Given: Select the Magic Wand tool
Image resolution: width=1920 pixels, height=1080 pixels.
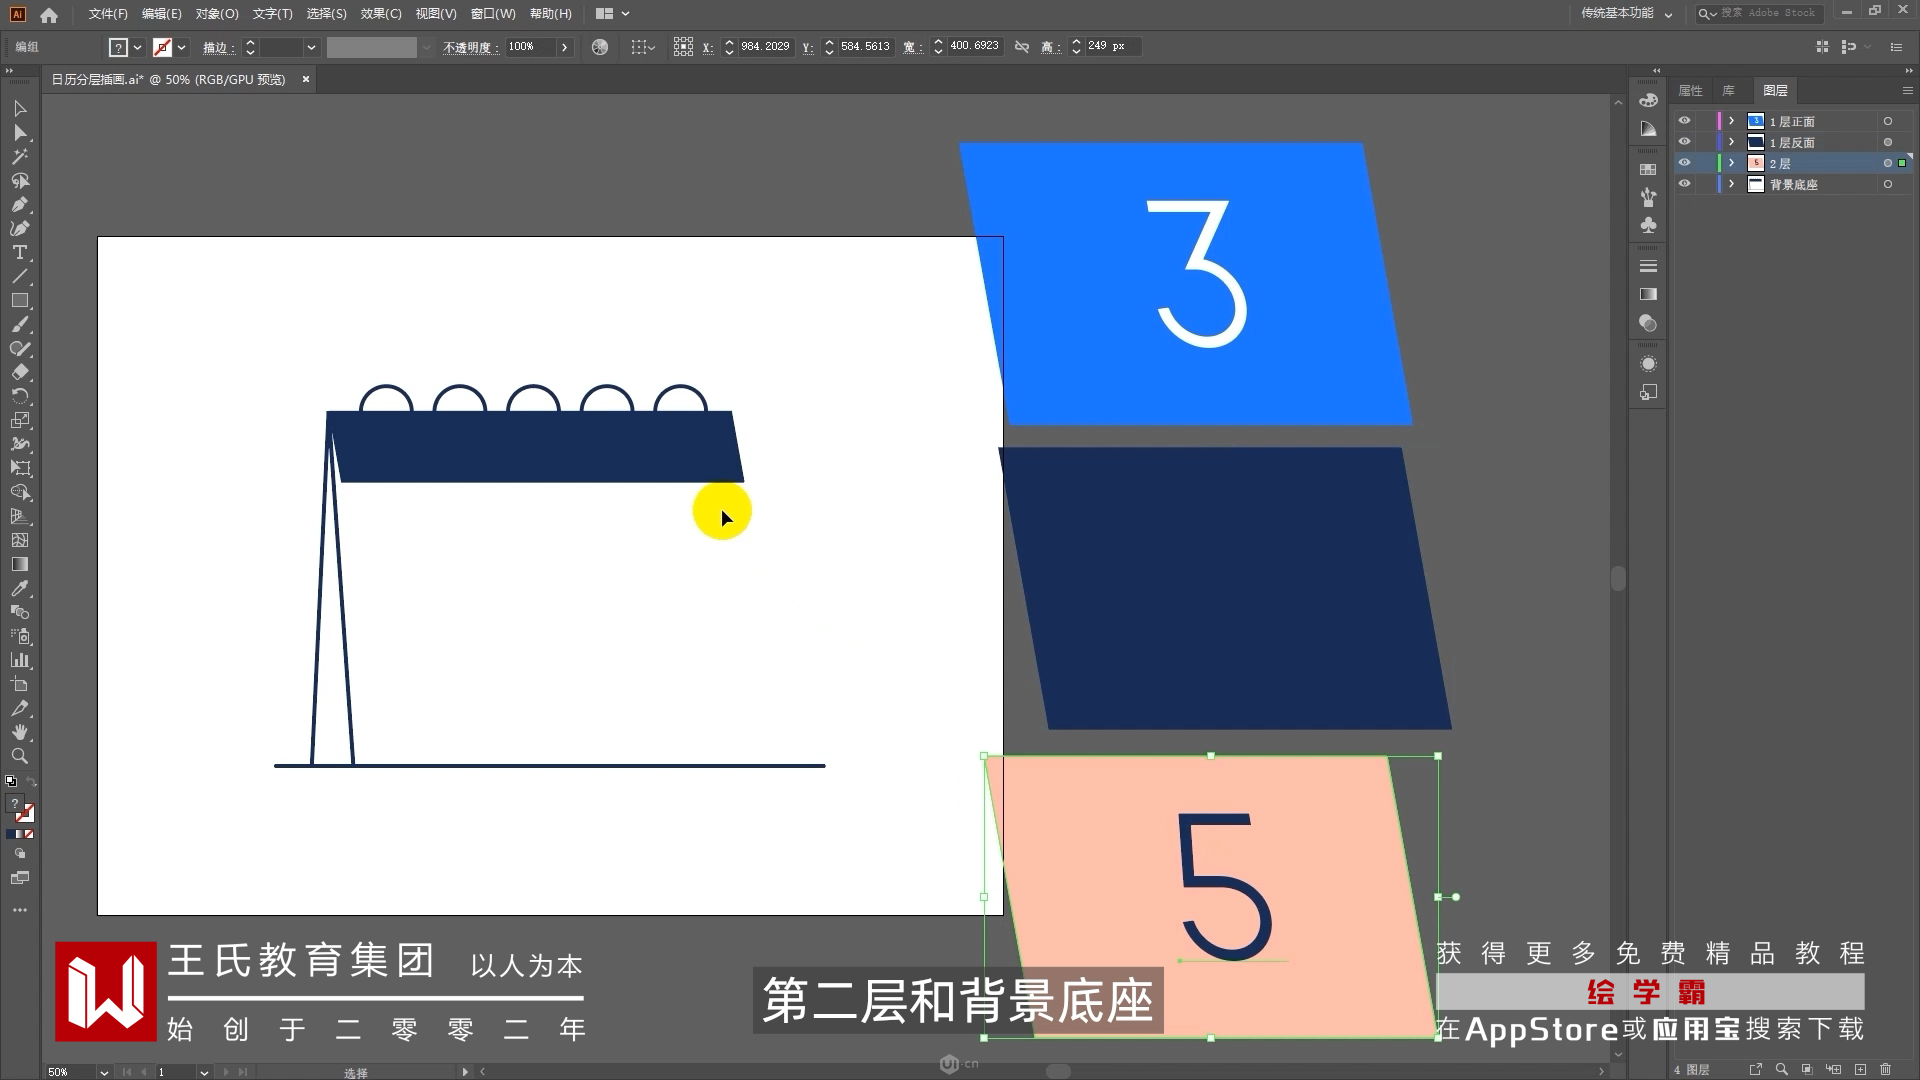Looking at the screenshot, I should coord(19,157).
